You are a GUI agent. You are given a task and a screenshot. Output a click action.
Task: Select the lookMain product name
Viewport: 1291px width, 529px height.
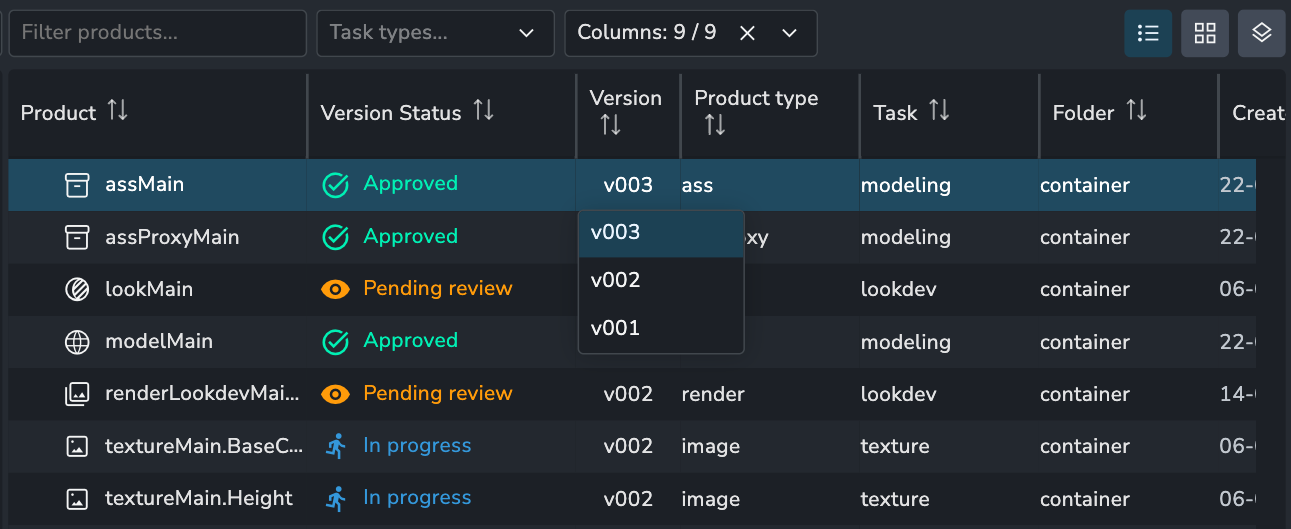tap(149, 289)
